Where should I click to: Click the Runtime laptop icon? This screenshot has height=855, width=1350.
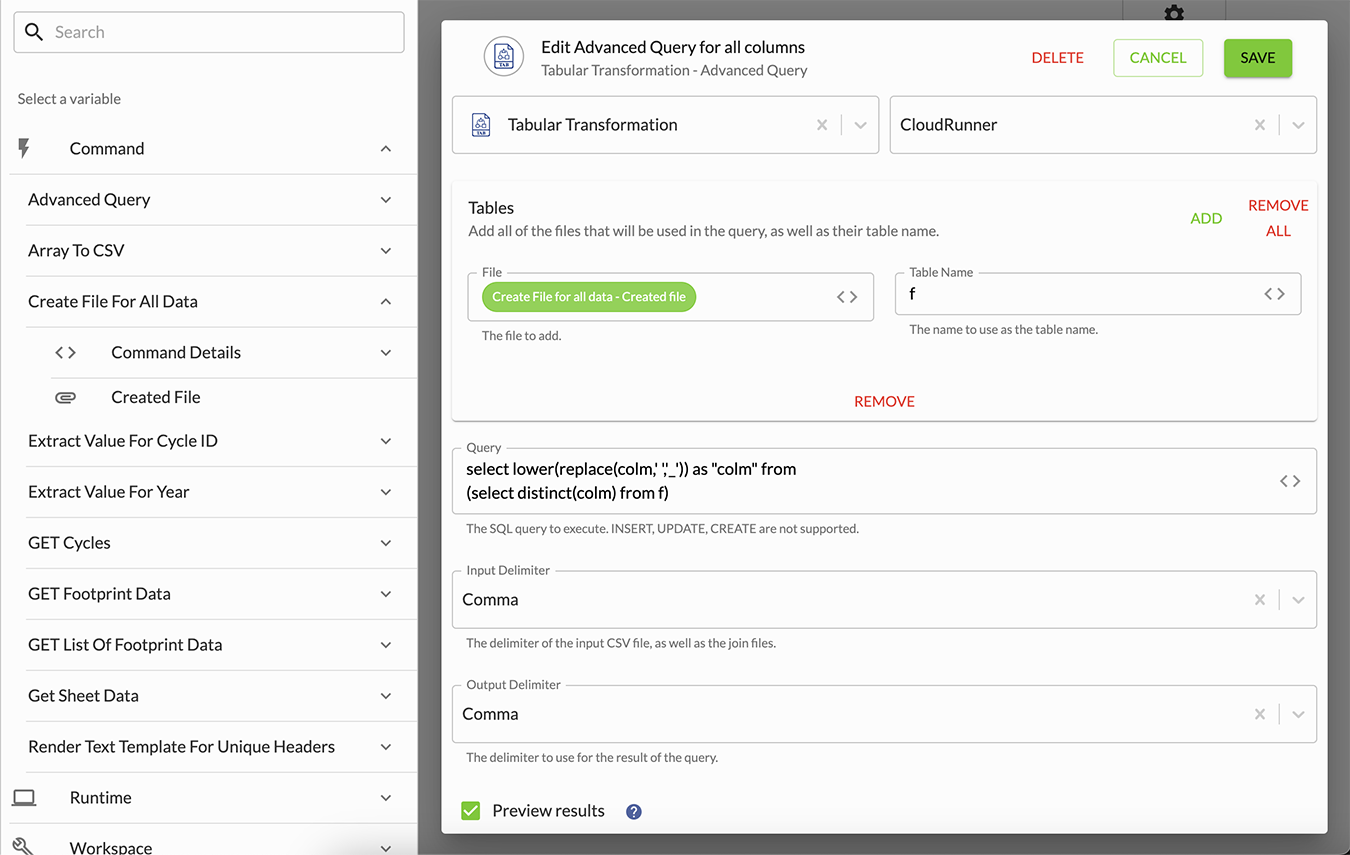tap(24, 798)
